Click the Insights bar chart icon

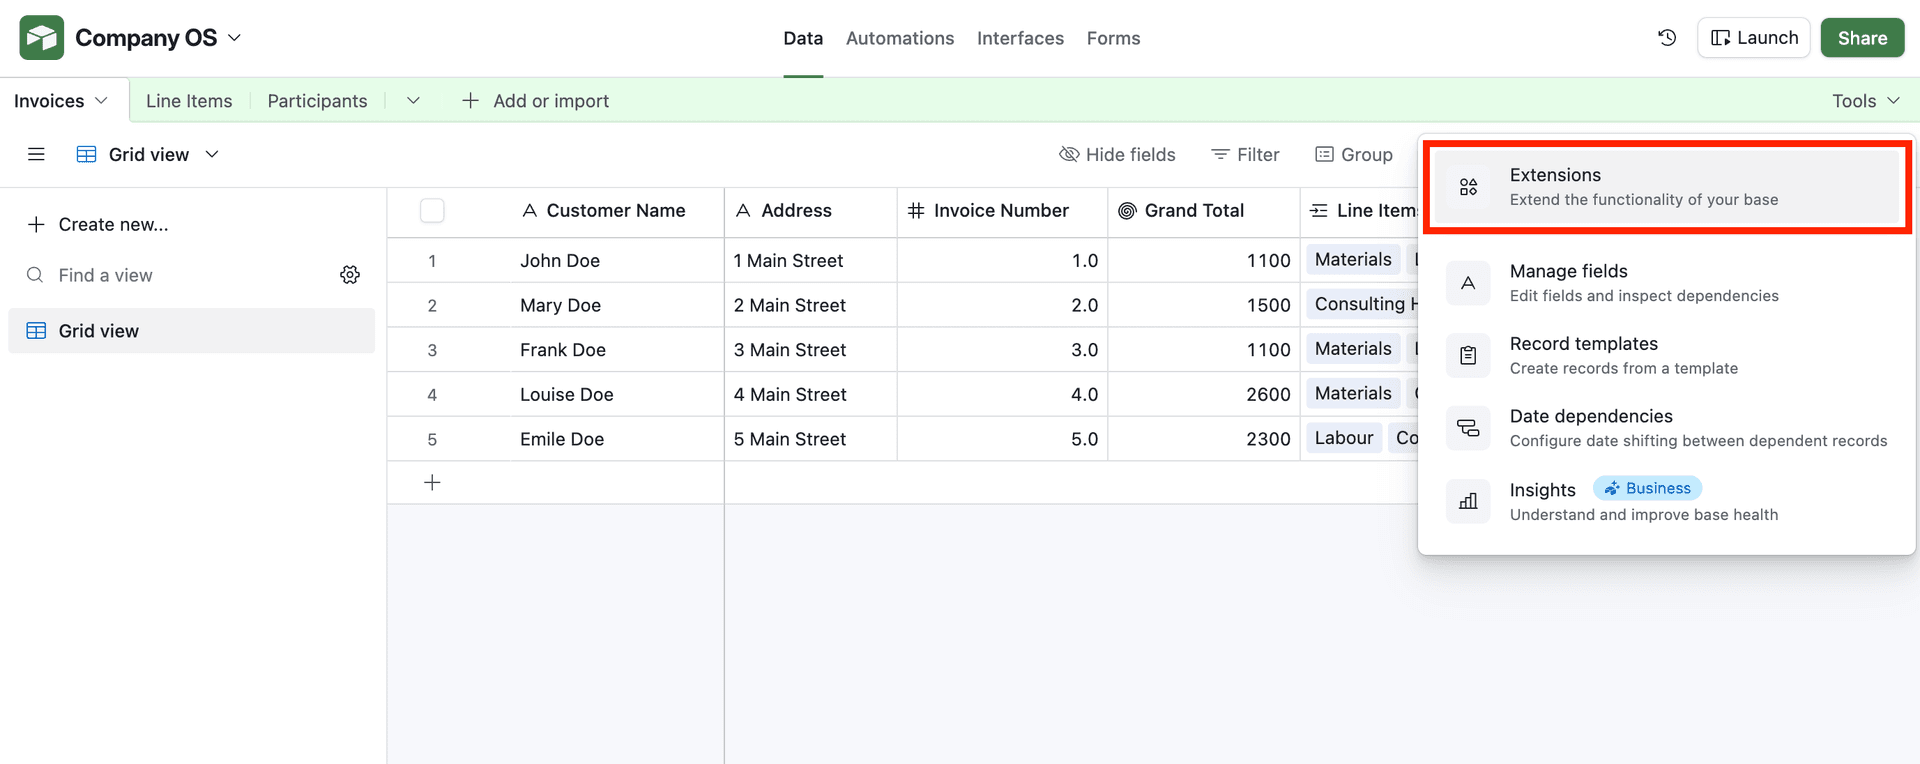(1468, 501)
